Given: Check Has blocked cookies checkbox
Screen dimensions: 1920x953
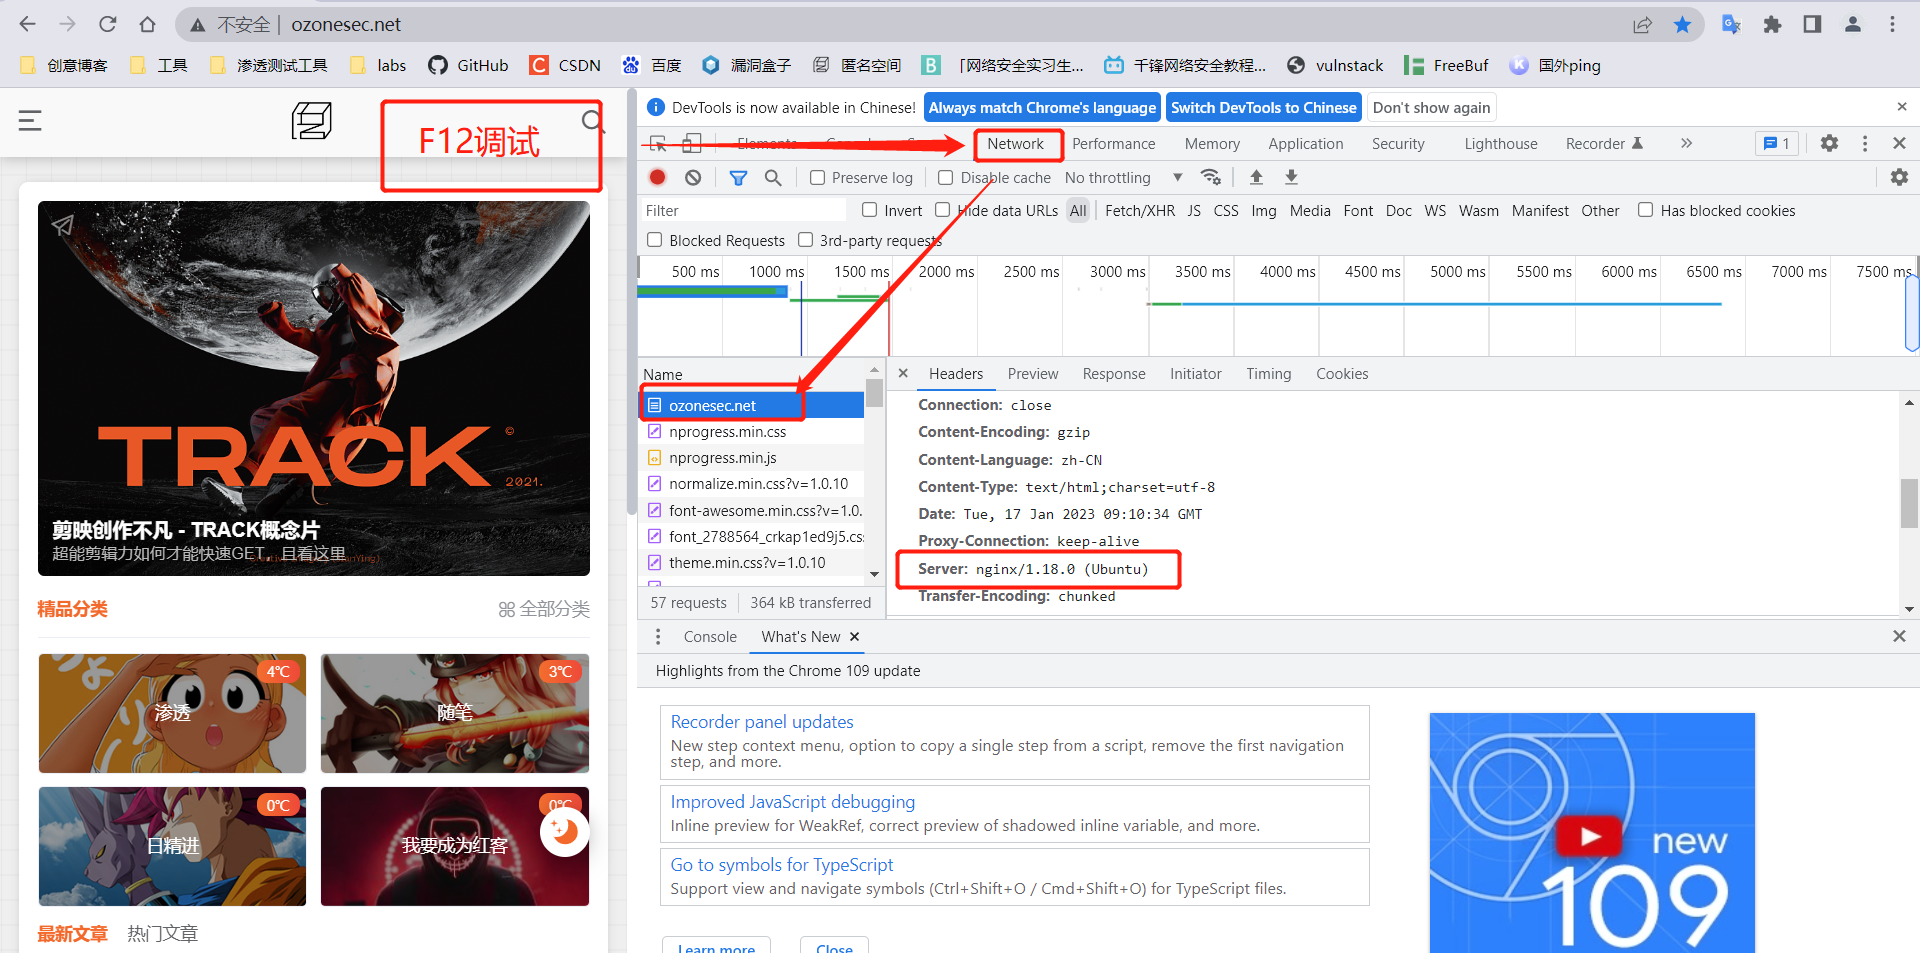Looking at the screenshot, I should click(1645, 210).
